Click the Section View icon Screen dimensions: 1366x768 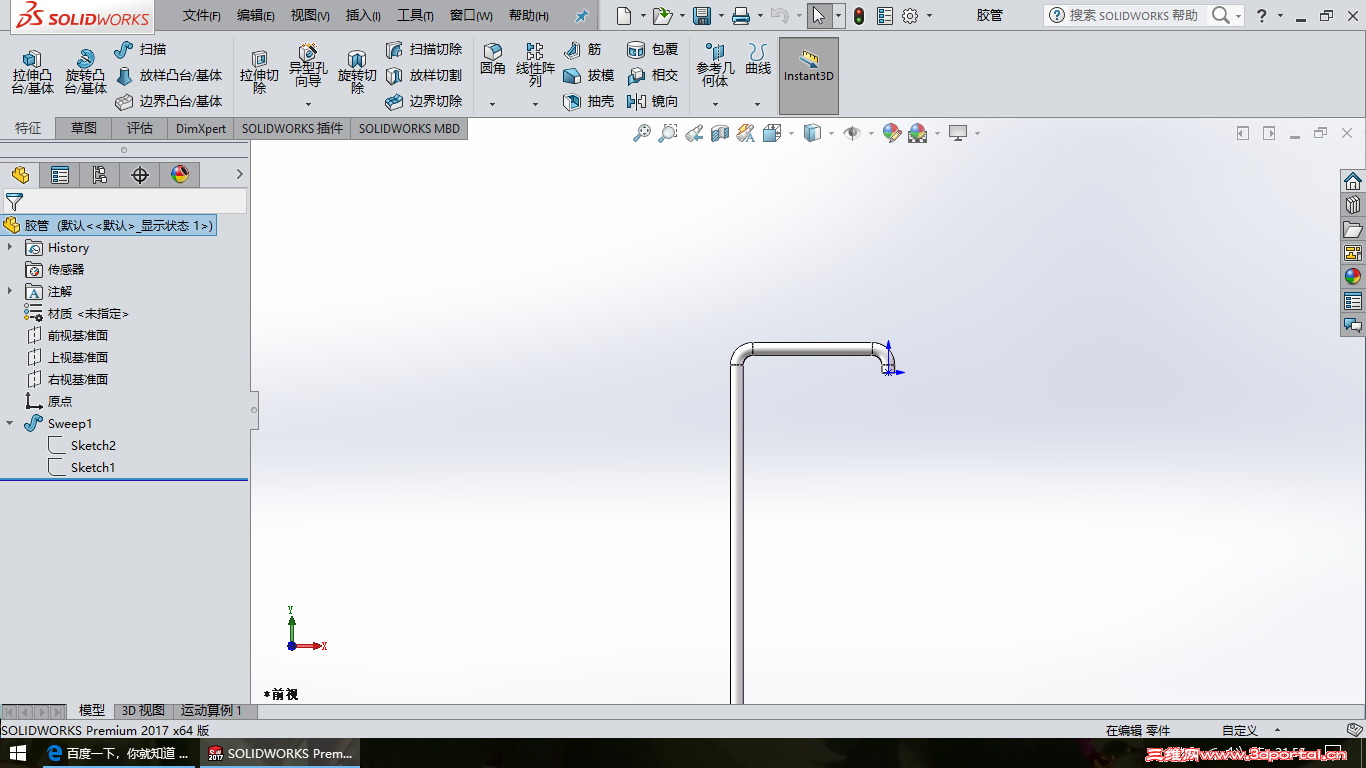pyautogui.click(x=720, y=133)
